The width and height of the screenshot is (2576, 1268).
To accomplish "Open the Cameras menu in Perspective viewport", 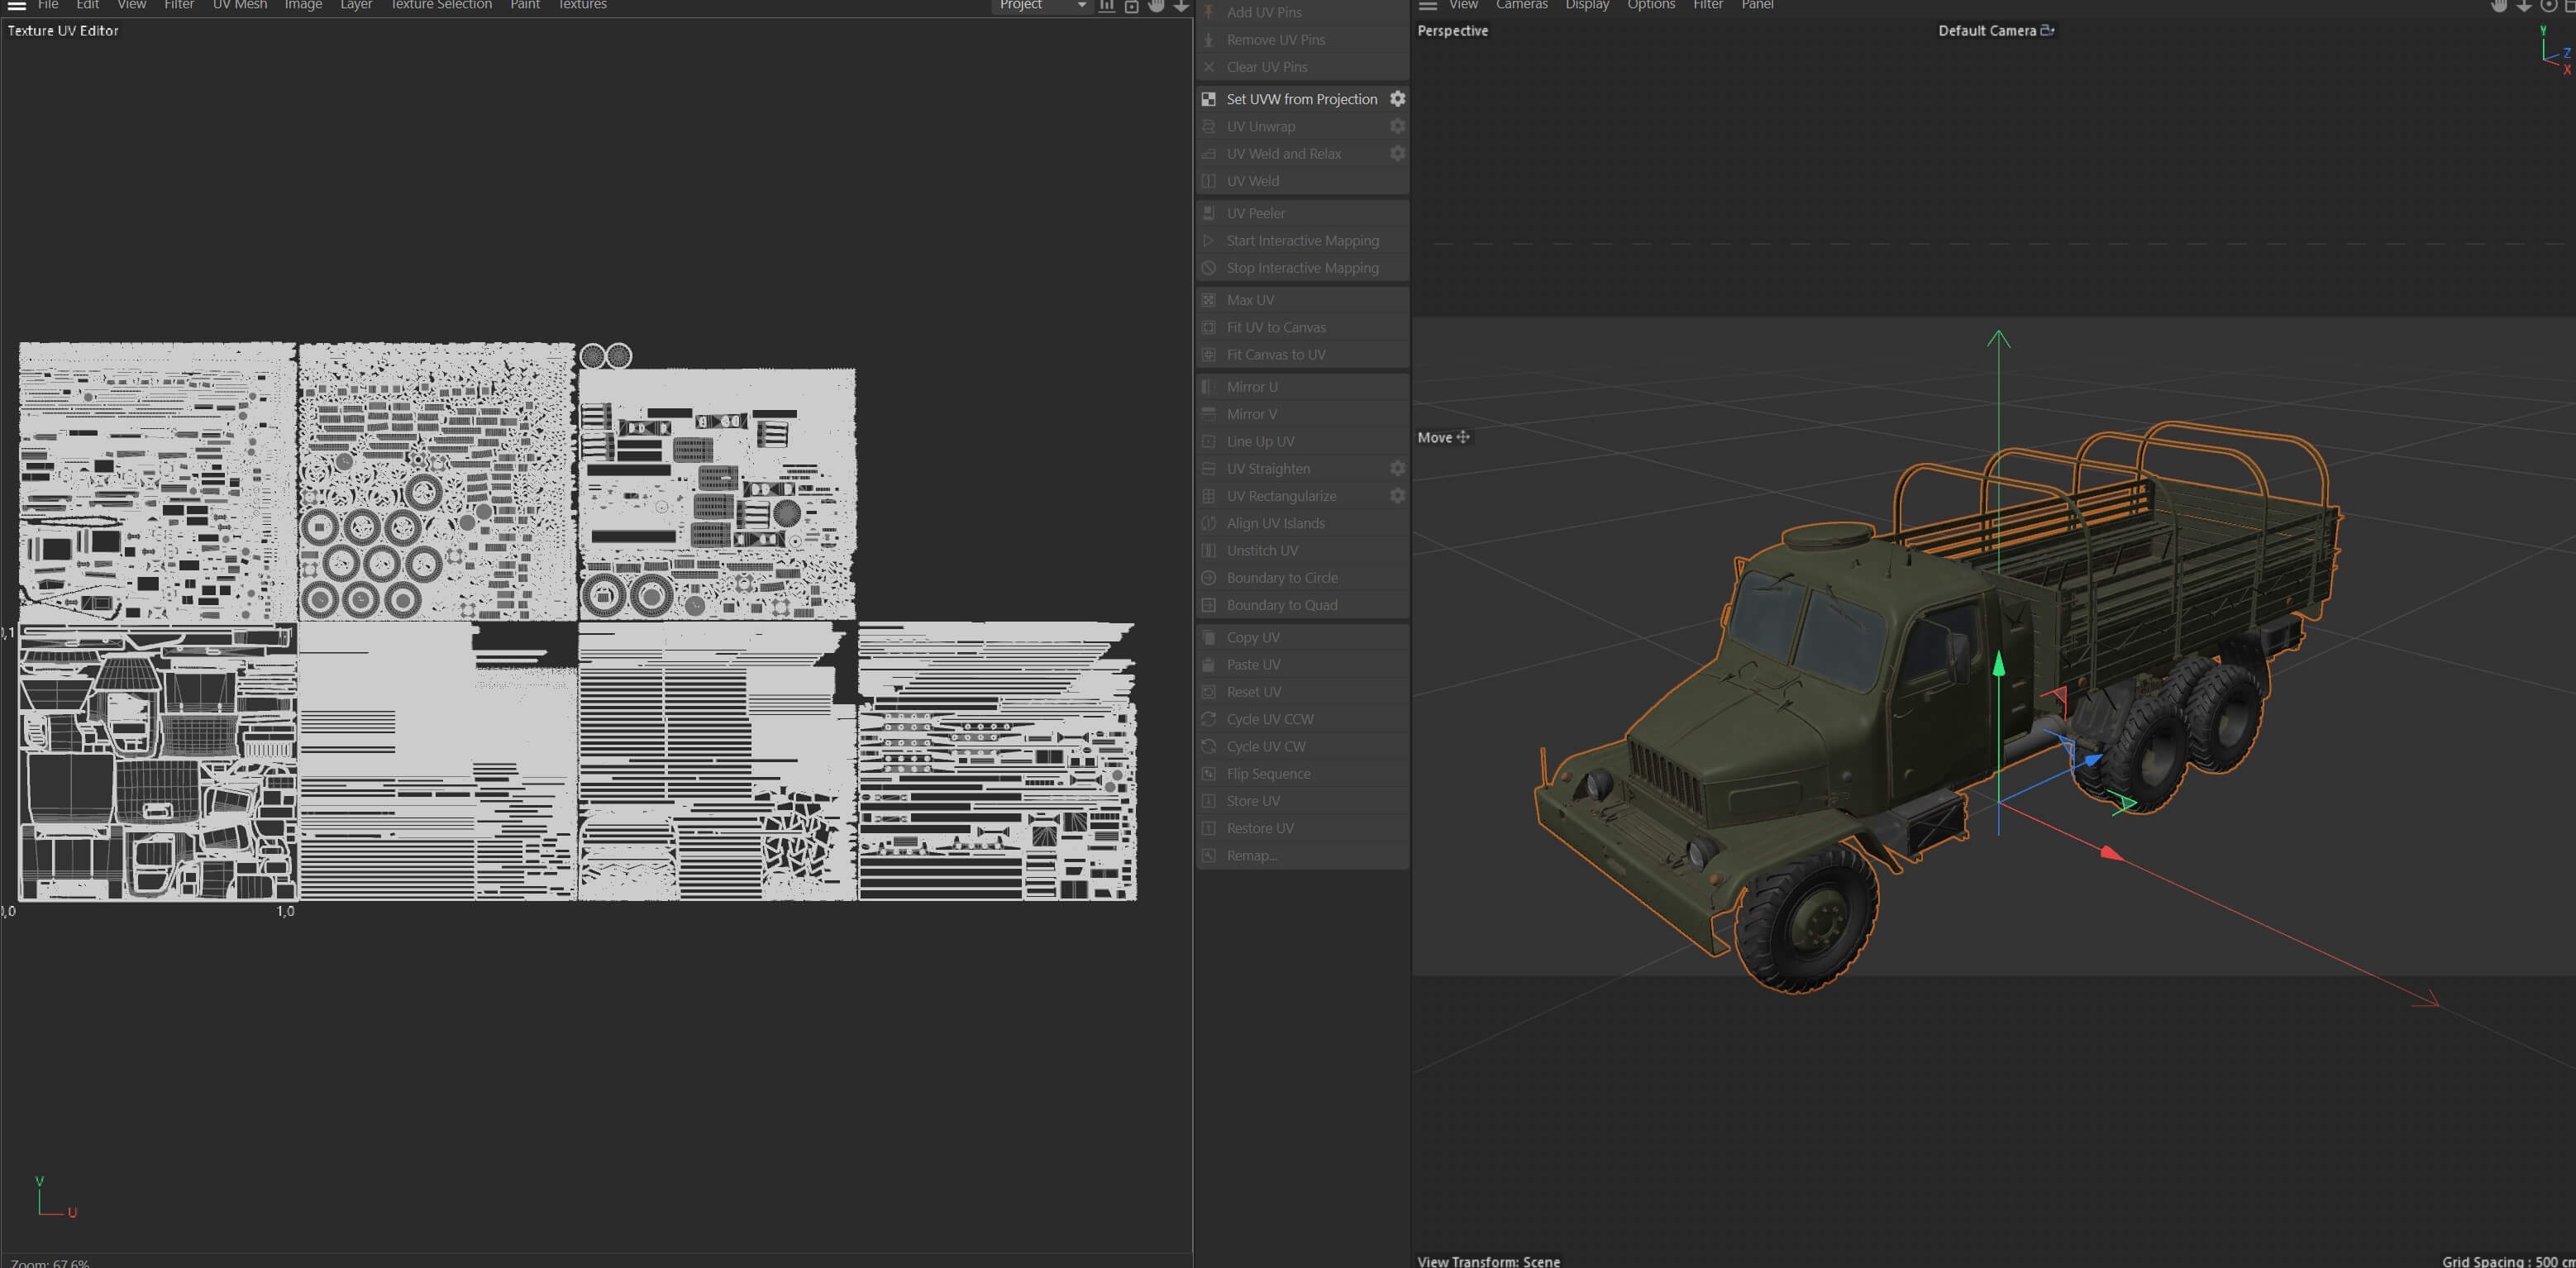I will point(1521,5).
